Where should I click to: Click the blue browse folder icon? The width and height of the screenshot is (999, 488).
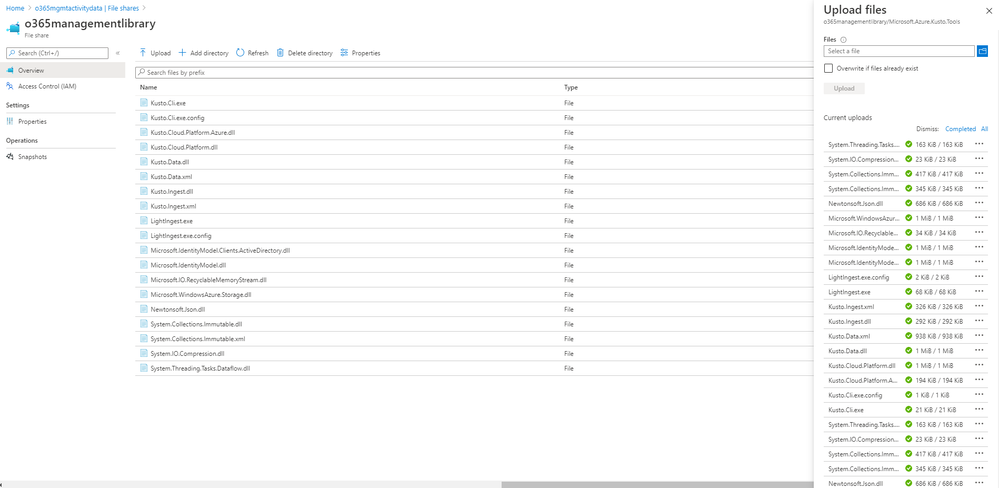point(982,51)
